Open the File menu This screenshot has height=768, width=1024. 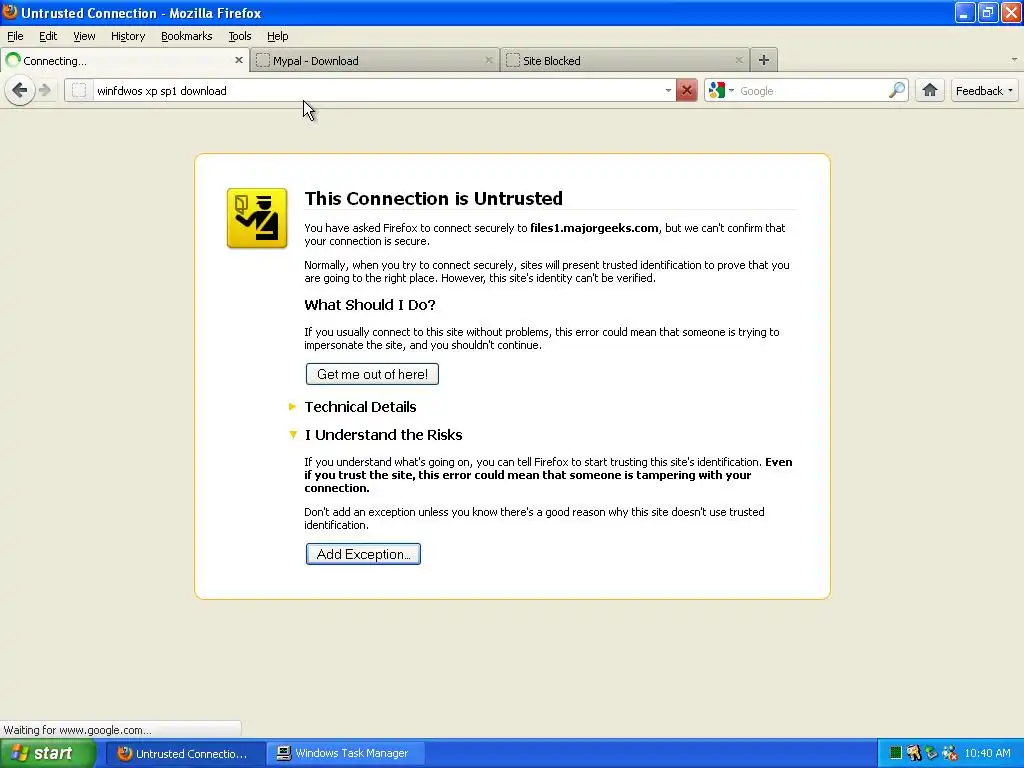coord(15,36)
